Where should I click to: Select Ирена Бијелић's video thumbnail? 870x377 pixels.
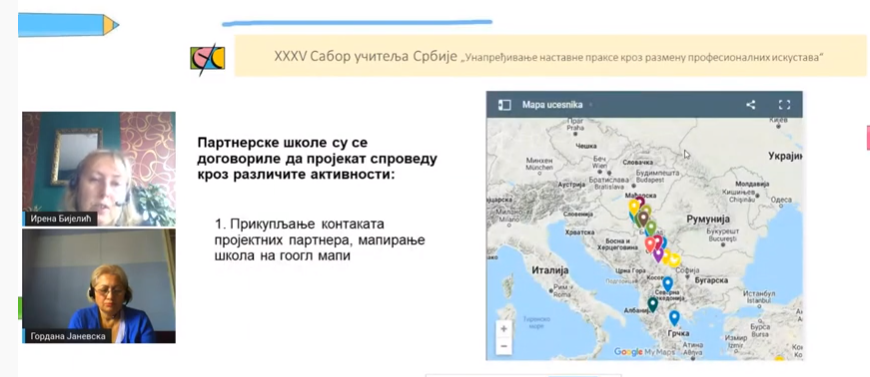[x=99, y=169]
